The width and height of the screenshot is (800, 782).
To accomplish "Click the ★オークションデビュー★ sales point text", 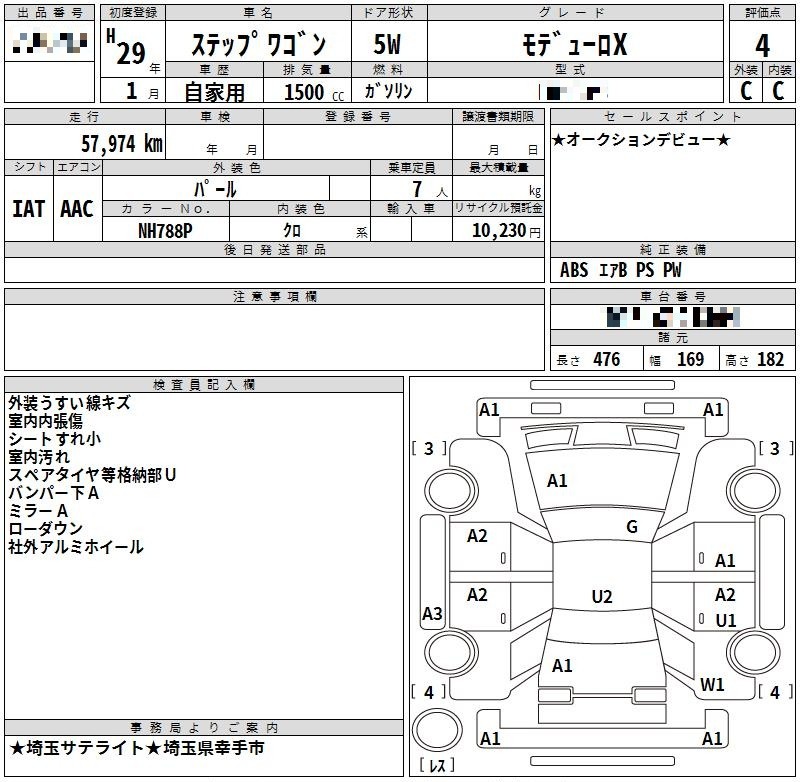I will [x=641, y=140].
